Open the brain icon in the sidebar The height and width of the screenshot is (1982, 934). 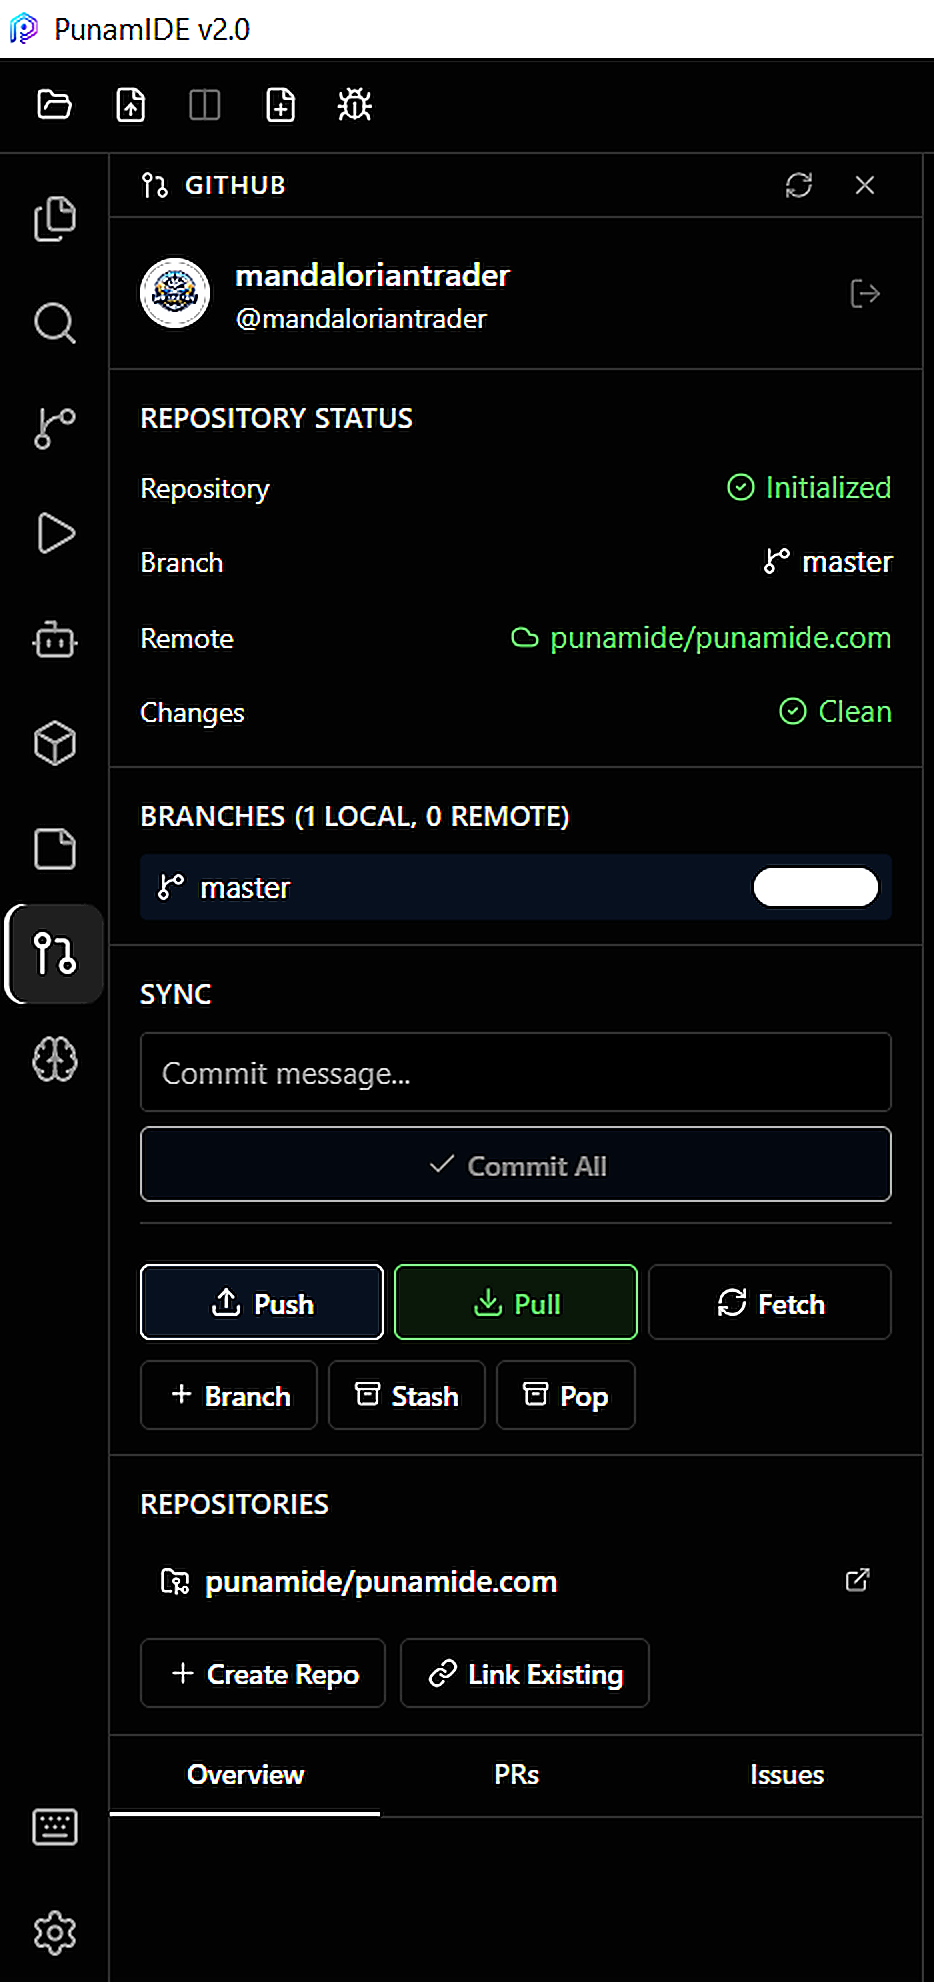pyautogui.click(x=54, y=1059)
